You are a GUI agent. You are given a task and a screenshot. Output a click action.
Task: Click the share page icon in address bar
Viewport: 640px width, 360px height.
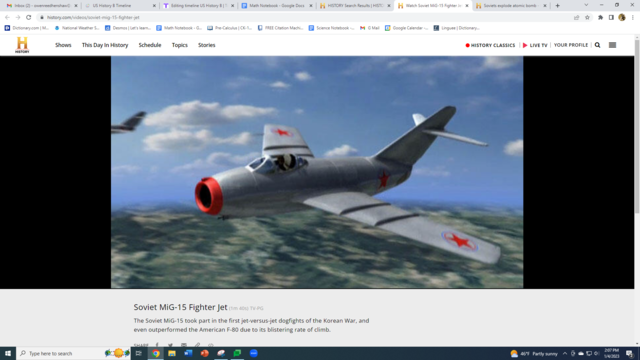click(576, 18)
